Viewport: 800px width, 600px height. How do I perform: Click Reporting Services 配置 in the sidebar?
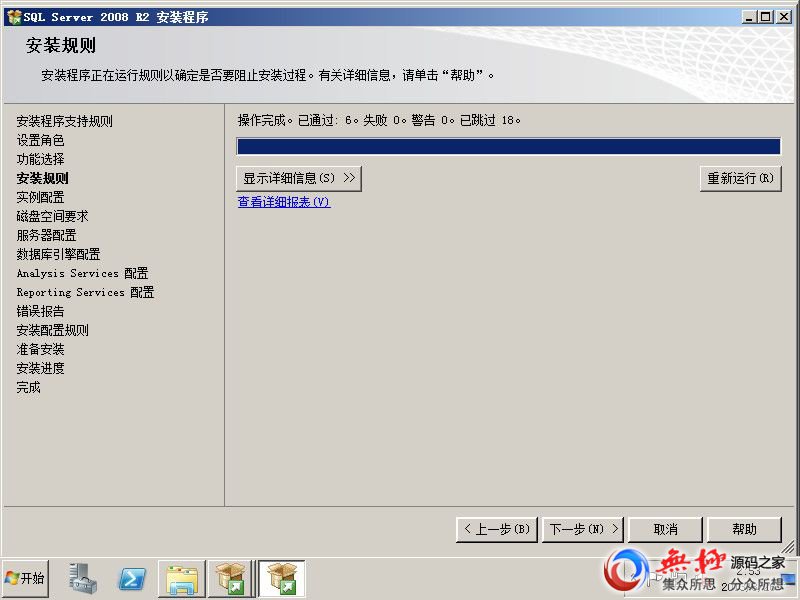coord(85,293)
